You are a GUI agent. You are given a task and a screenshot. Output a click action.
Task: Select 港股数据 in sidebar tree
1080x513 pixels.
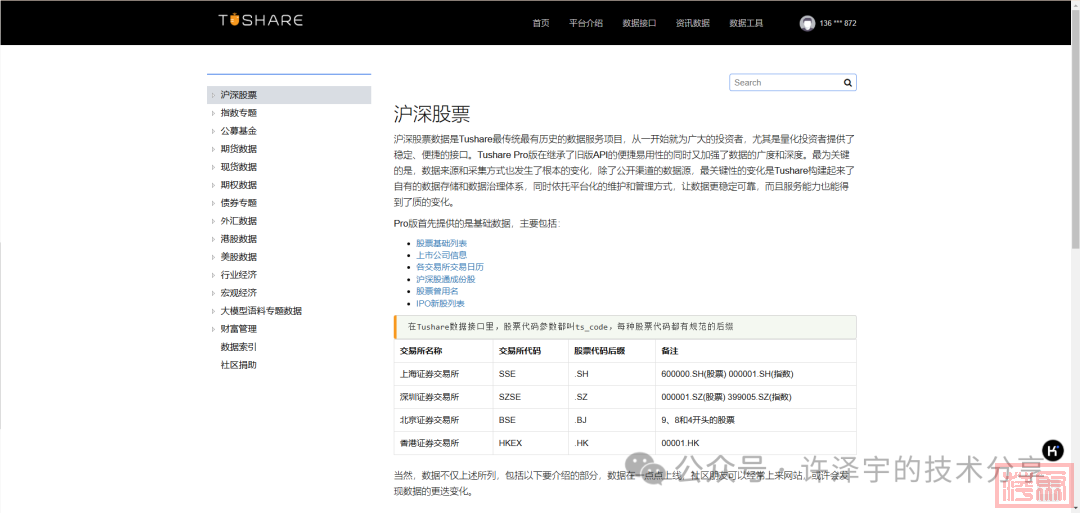coord(238,239)
